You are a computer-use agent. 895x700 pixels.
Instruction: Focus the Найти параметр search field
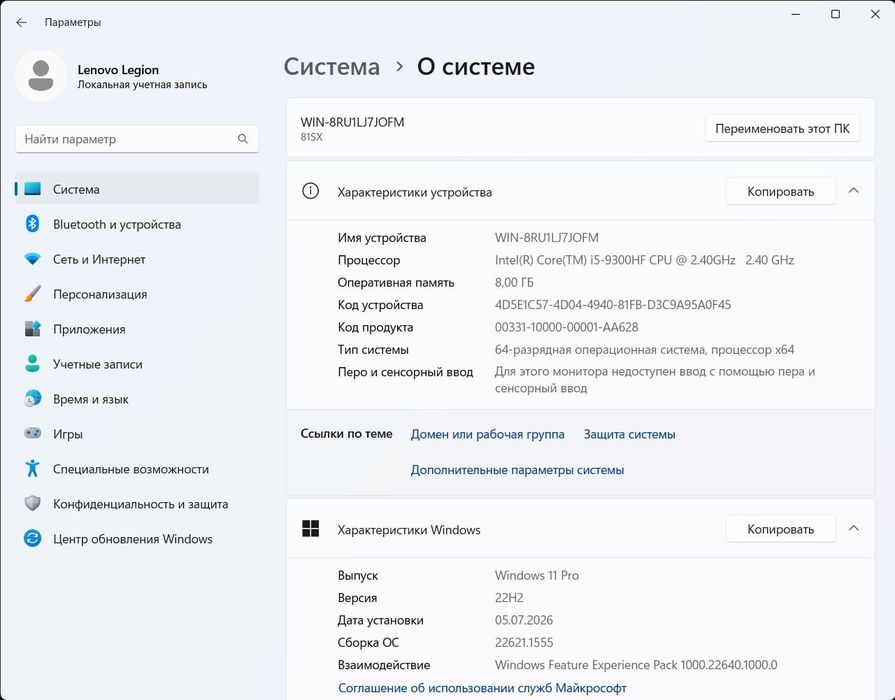(x=136, y=139)
